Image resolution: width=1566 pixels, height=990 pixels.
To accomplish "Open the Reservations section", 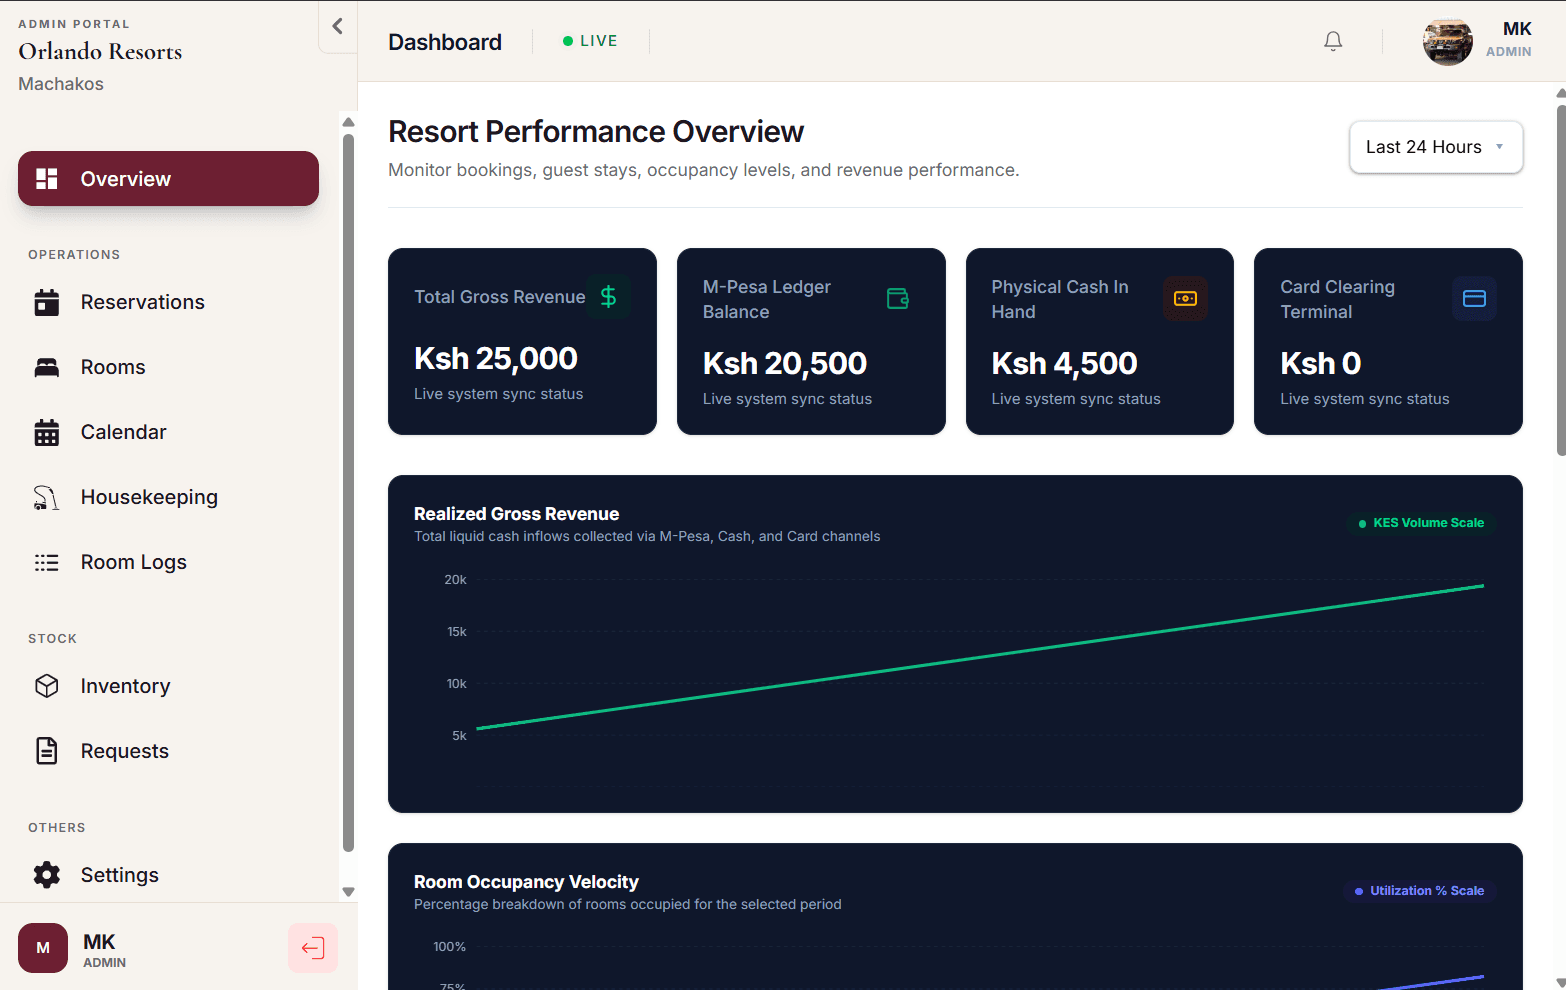I will (x=168, y=302).
